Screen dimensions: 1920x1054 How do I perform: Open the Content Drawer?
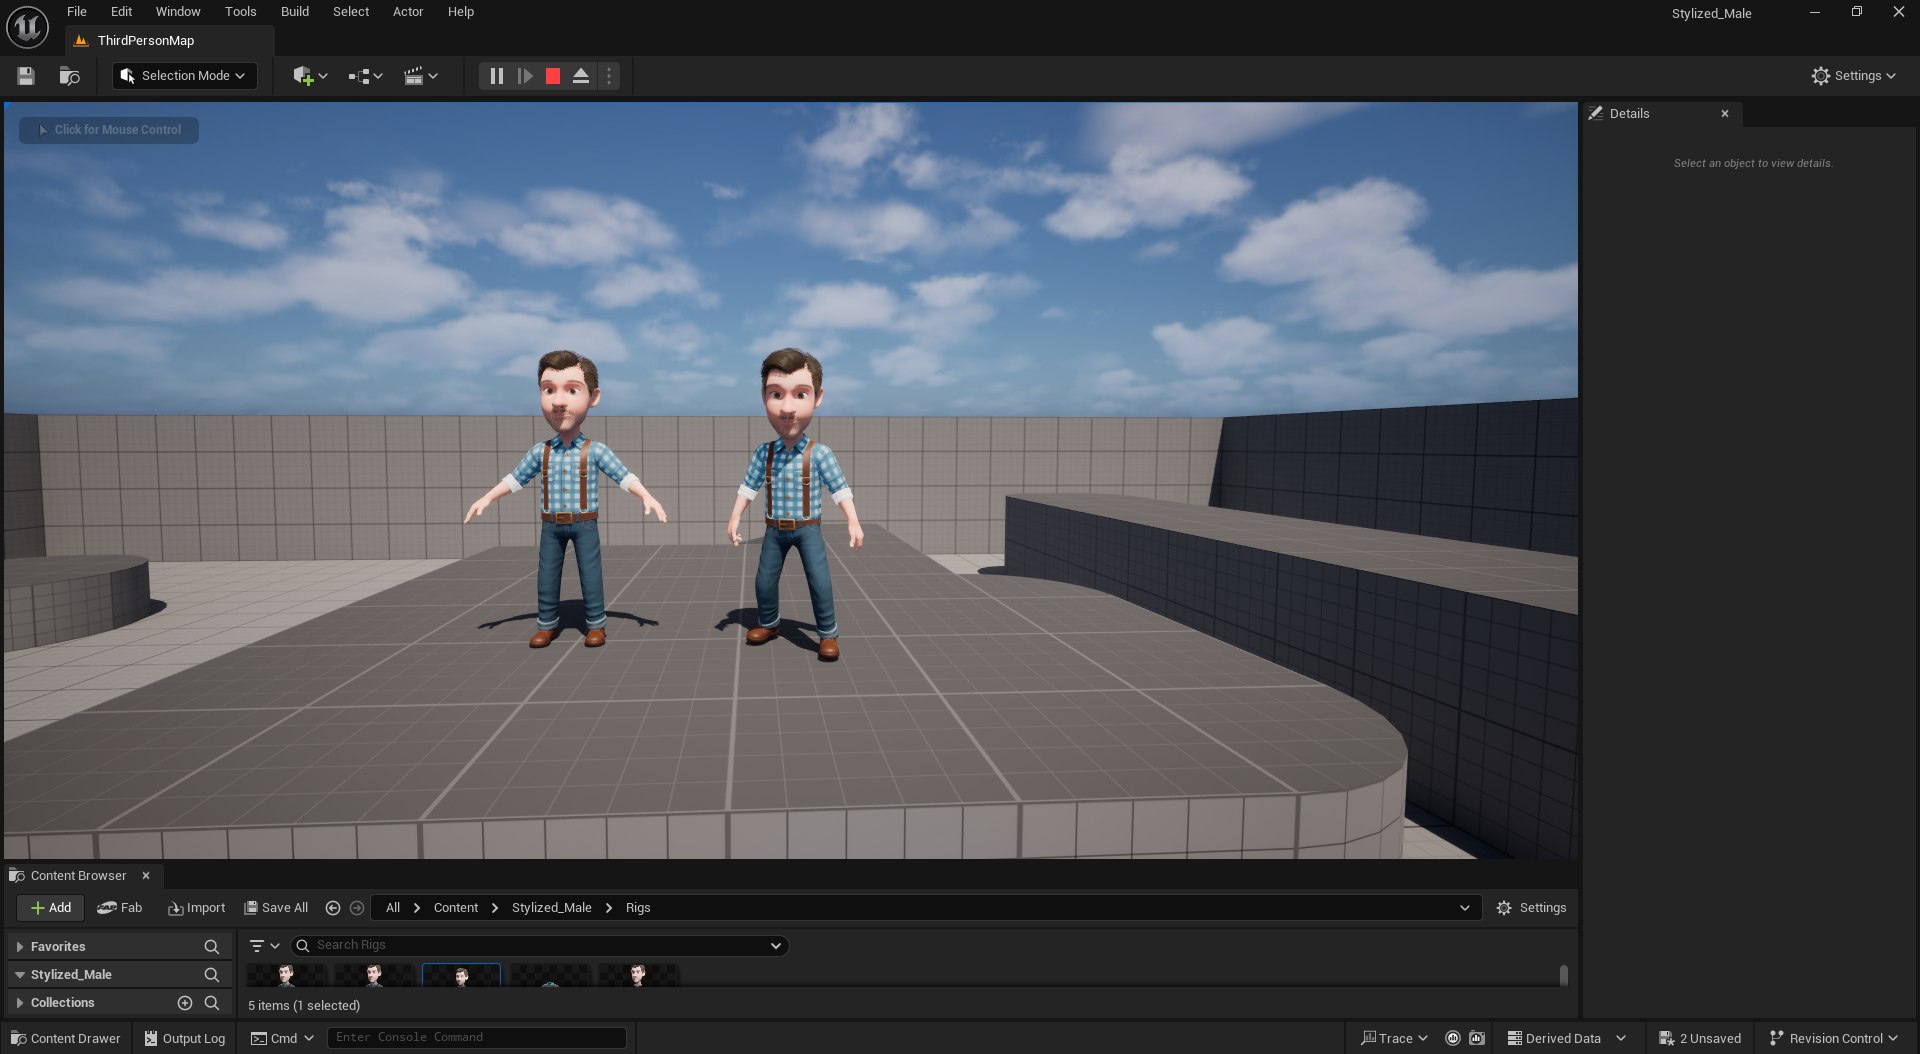tap(66, 1038)
